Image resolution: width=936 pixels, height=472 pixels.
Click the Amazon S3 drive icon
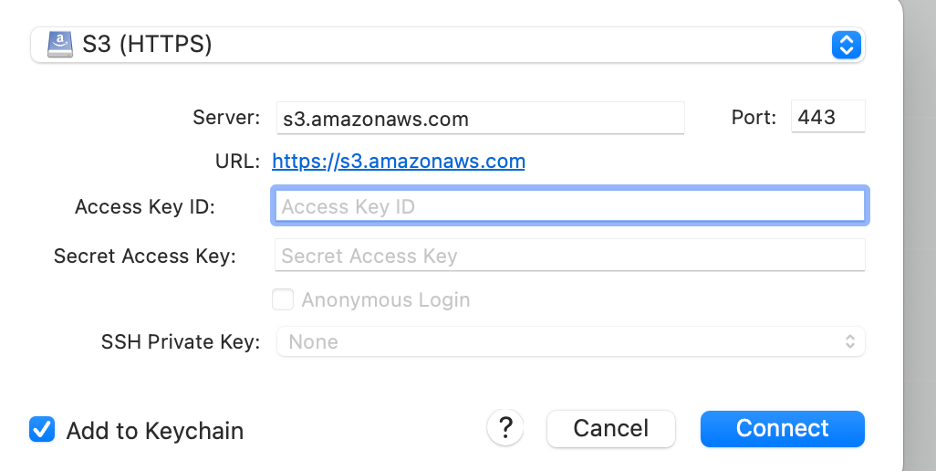click(59, 44)
